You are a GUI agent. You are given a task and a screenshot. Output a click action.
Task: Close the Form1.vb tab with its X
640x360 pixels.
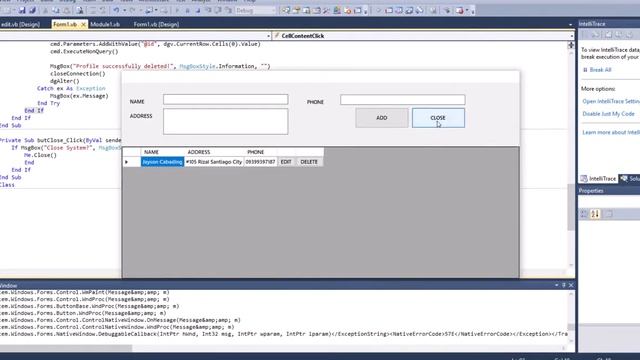tap(83, 24)
